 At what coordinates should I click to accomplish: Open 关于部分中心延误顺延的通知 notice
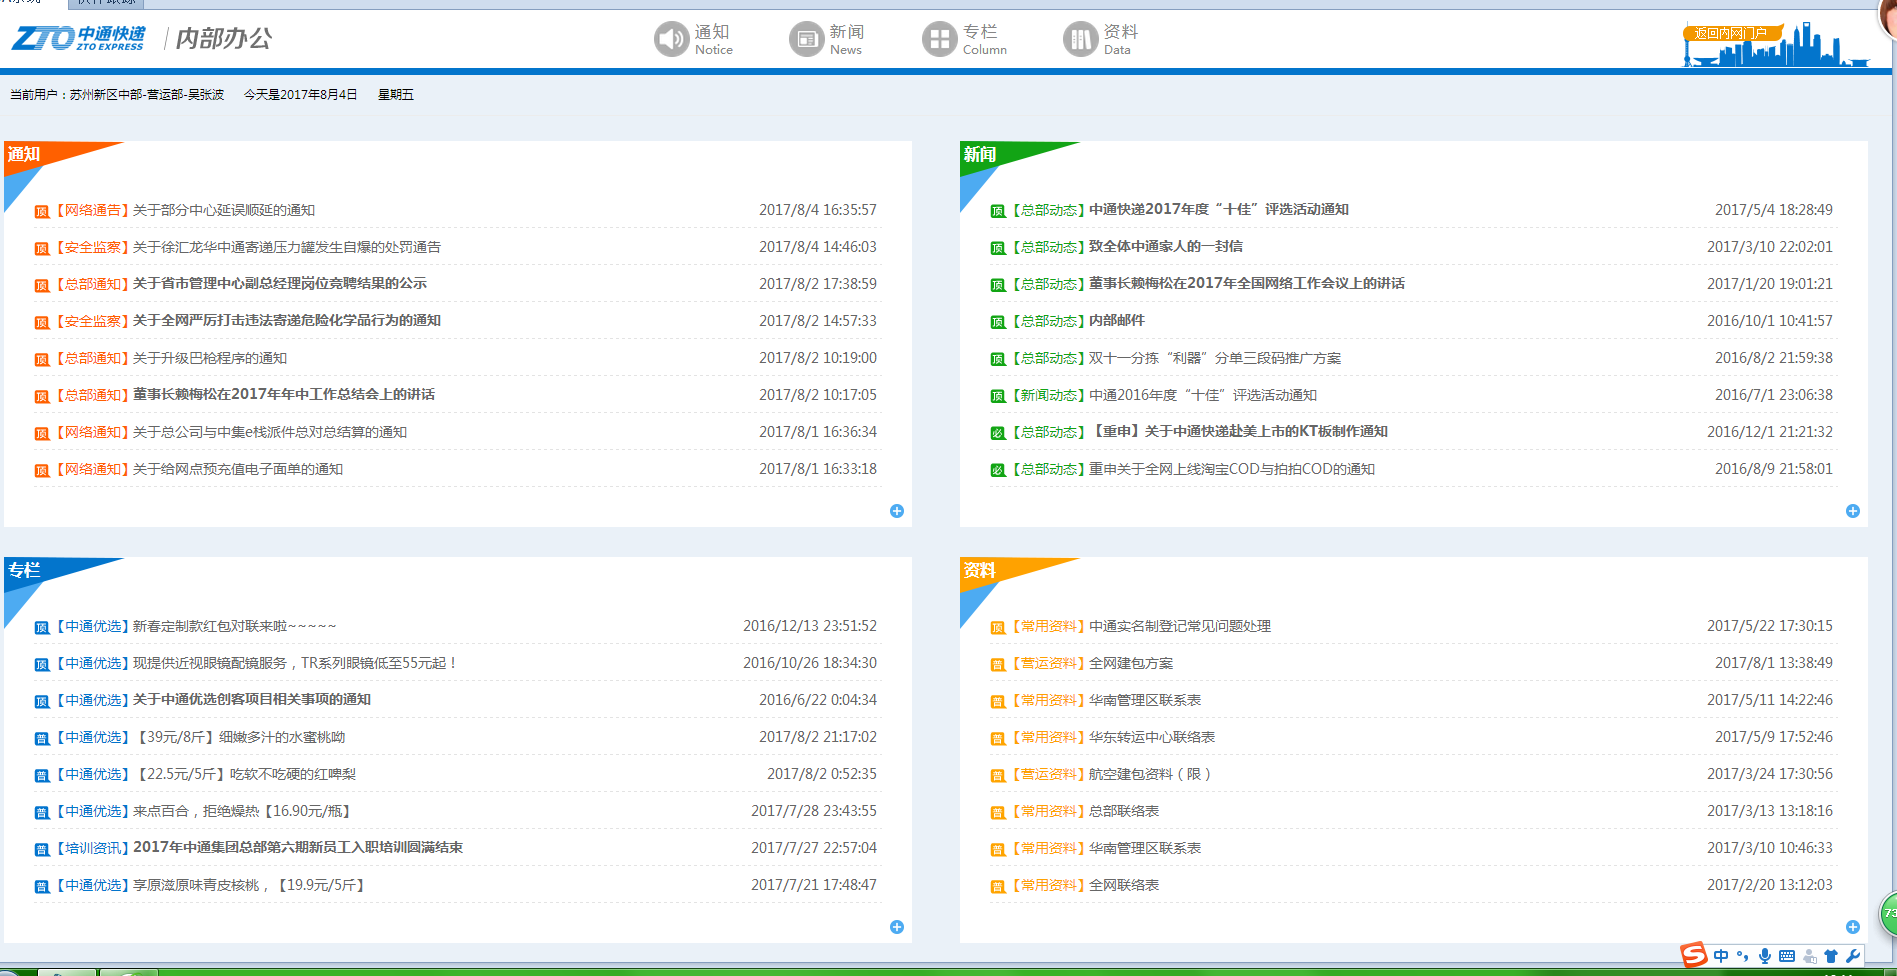point(223,210)
